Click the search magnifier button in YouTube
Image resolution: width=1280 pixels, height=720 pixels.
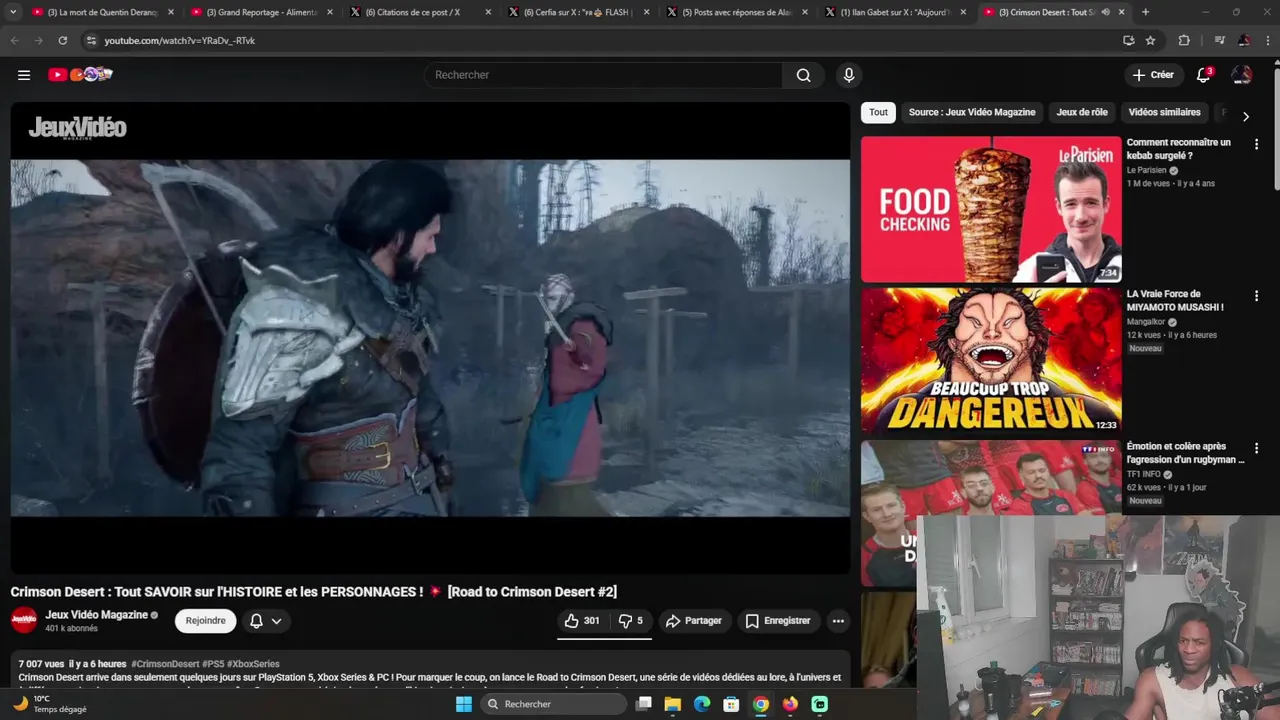click(803, 75)
